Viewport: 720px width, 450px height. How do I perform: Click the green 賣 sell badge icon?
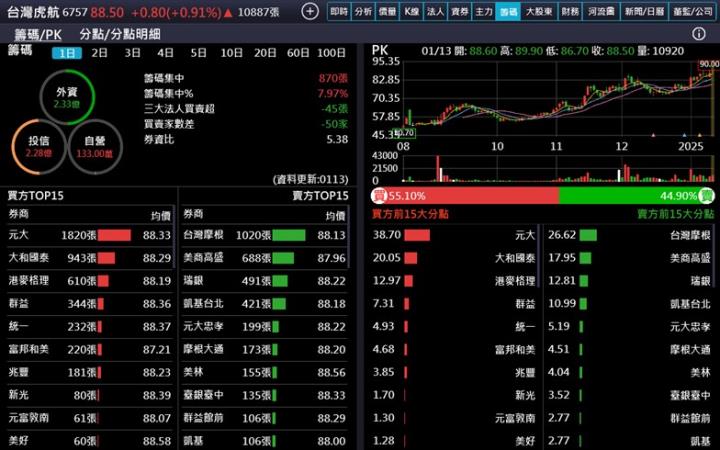pos(707,196)
